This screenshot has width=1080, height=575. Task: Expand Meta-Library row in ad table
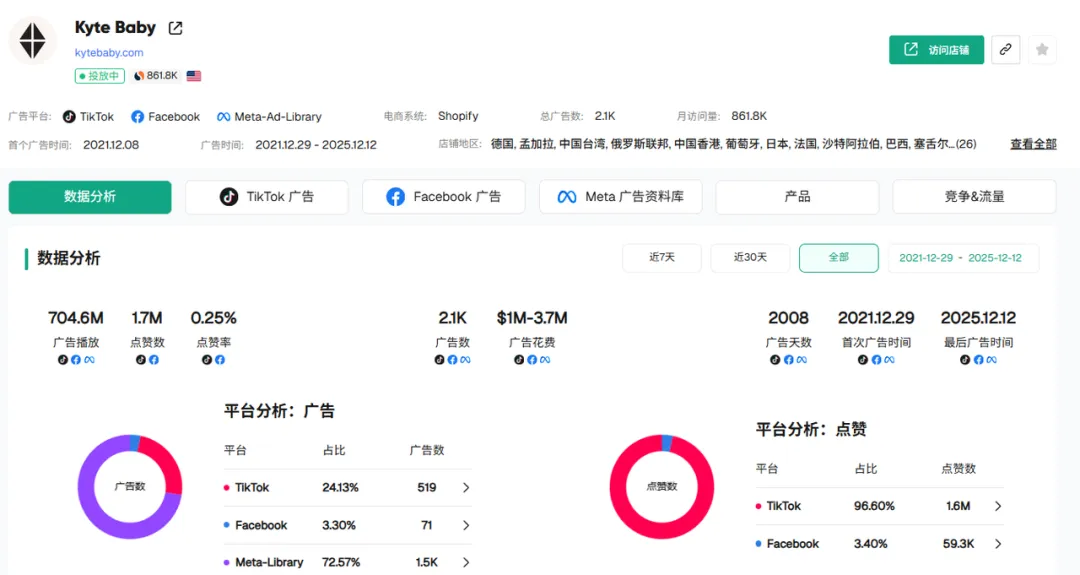coord(466,563)
